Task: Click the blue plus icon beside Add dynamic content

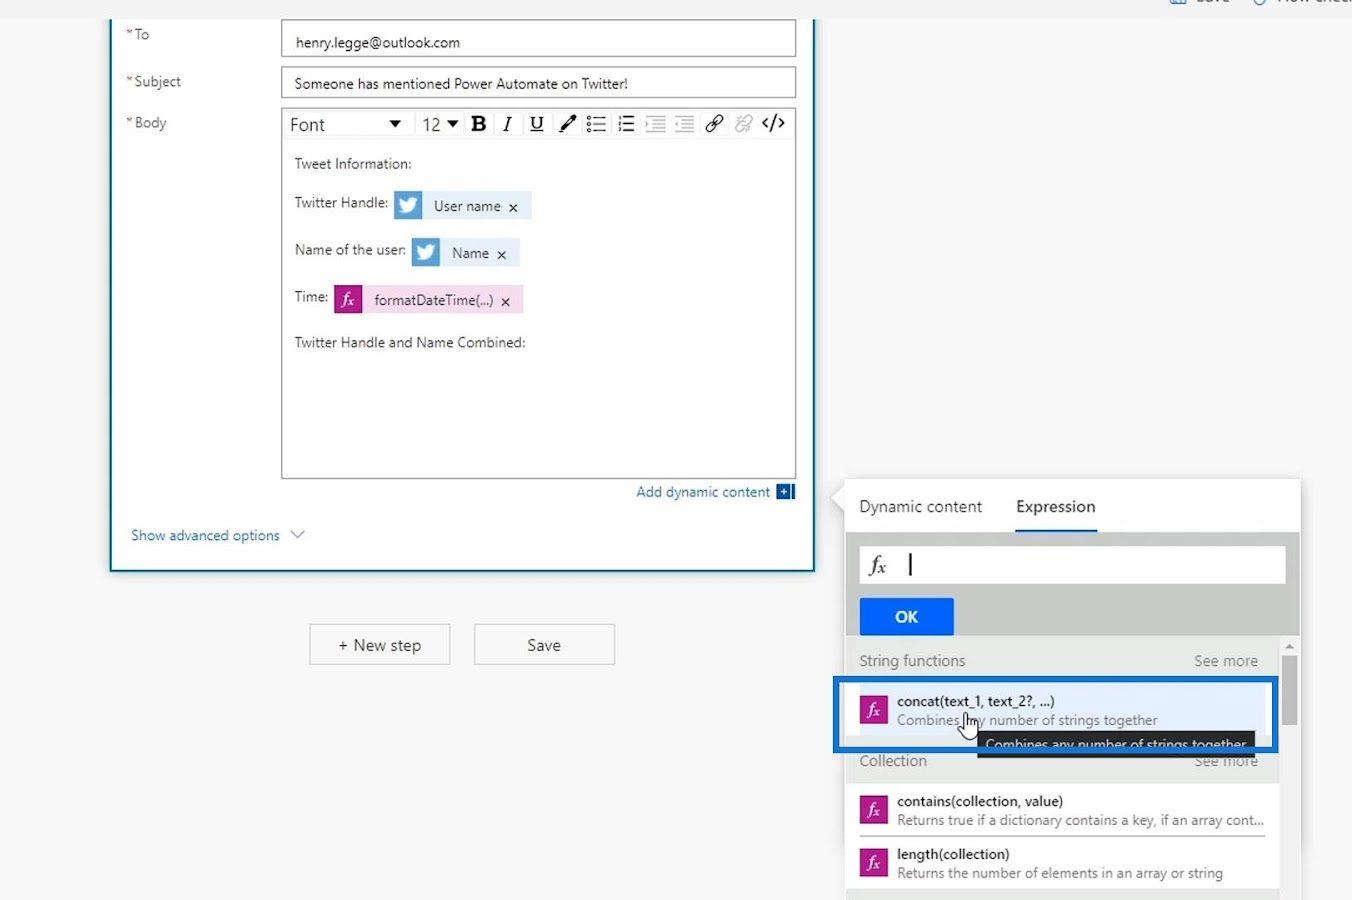Action: pos(785,492)
